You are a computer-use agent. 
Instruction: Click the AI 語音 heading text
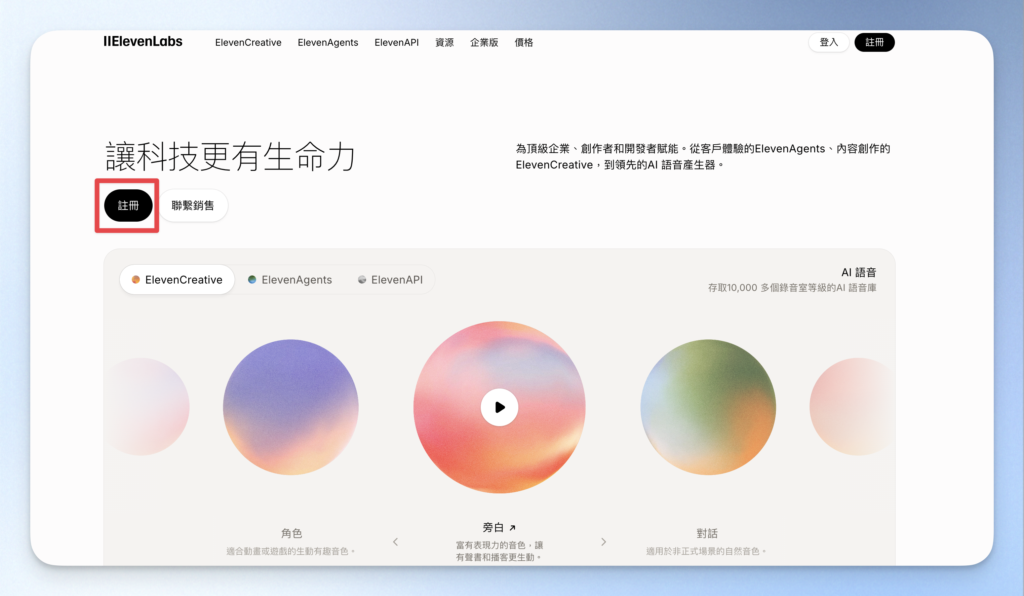click(858, 272)
